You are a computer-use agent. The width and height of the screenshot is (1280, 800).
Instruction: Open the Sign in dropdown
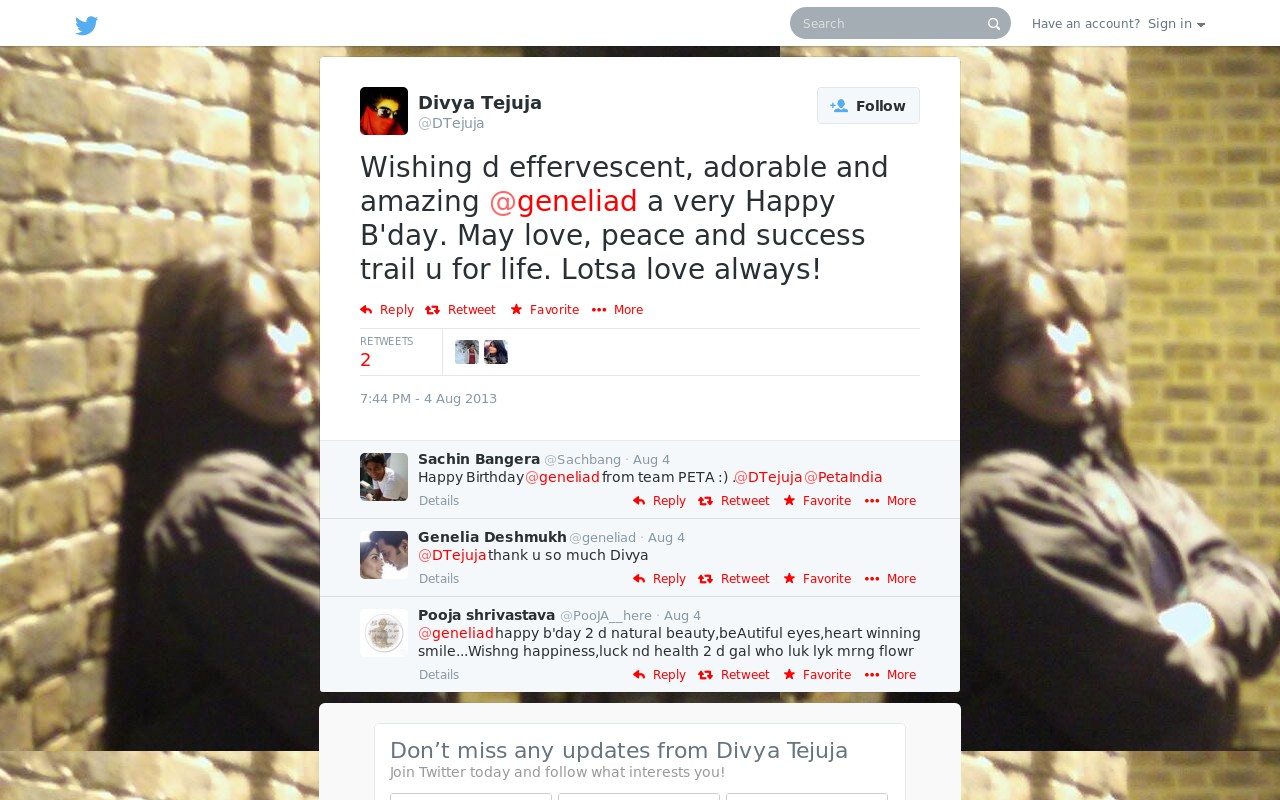tap(1176, 24)
